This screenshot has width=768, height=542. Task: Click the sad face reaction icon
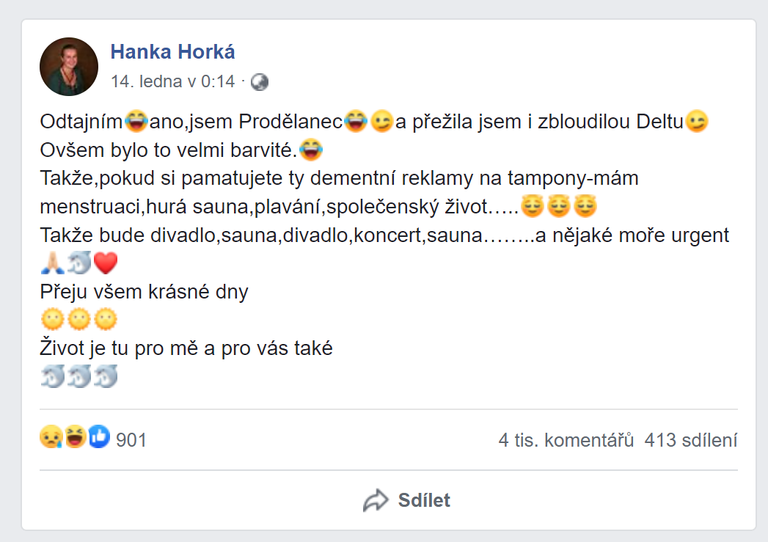[51, 438]
